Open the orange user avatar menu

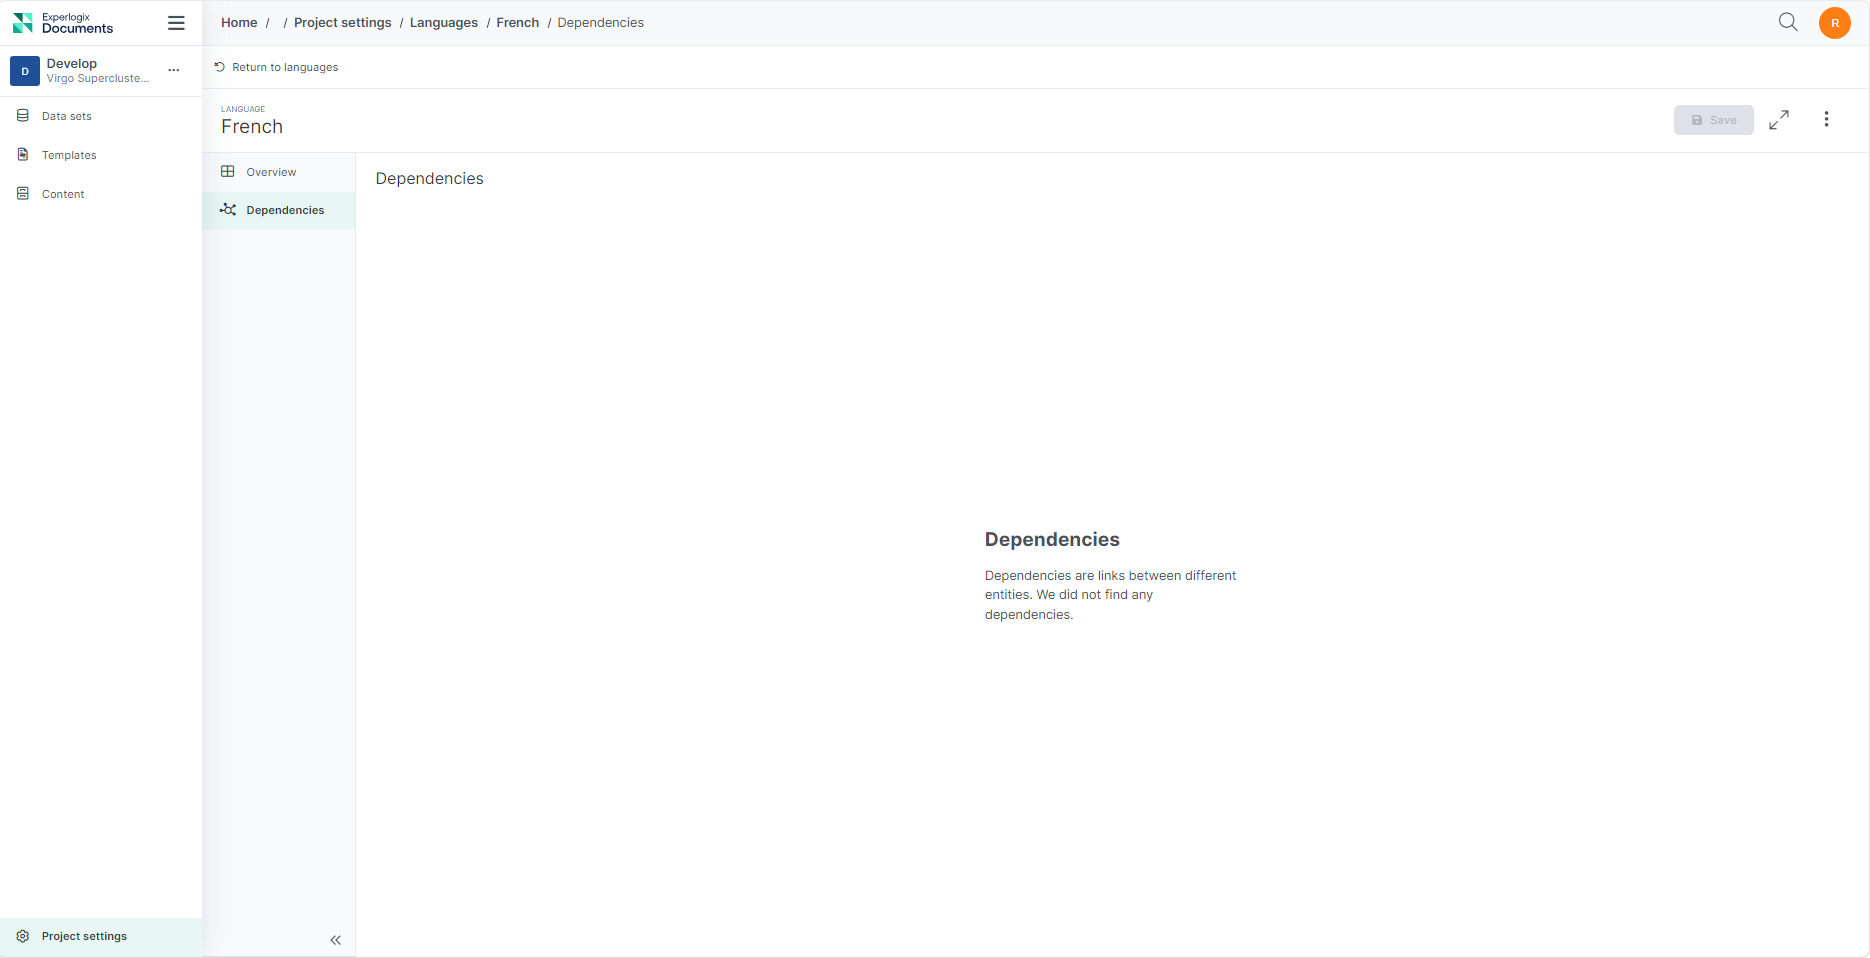tap(1834, 23)
